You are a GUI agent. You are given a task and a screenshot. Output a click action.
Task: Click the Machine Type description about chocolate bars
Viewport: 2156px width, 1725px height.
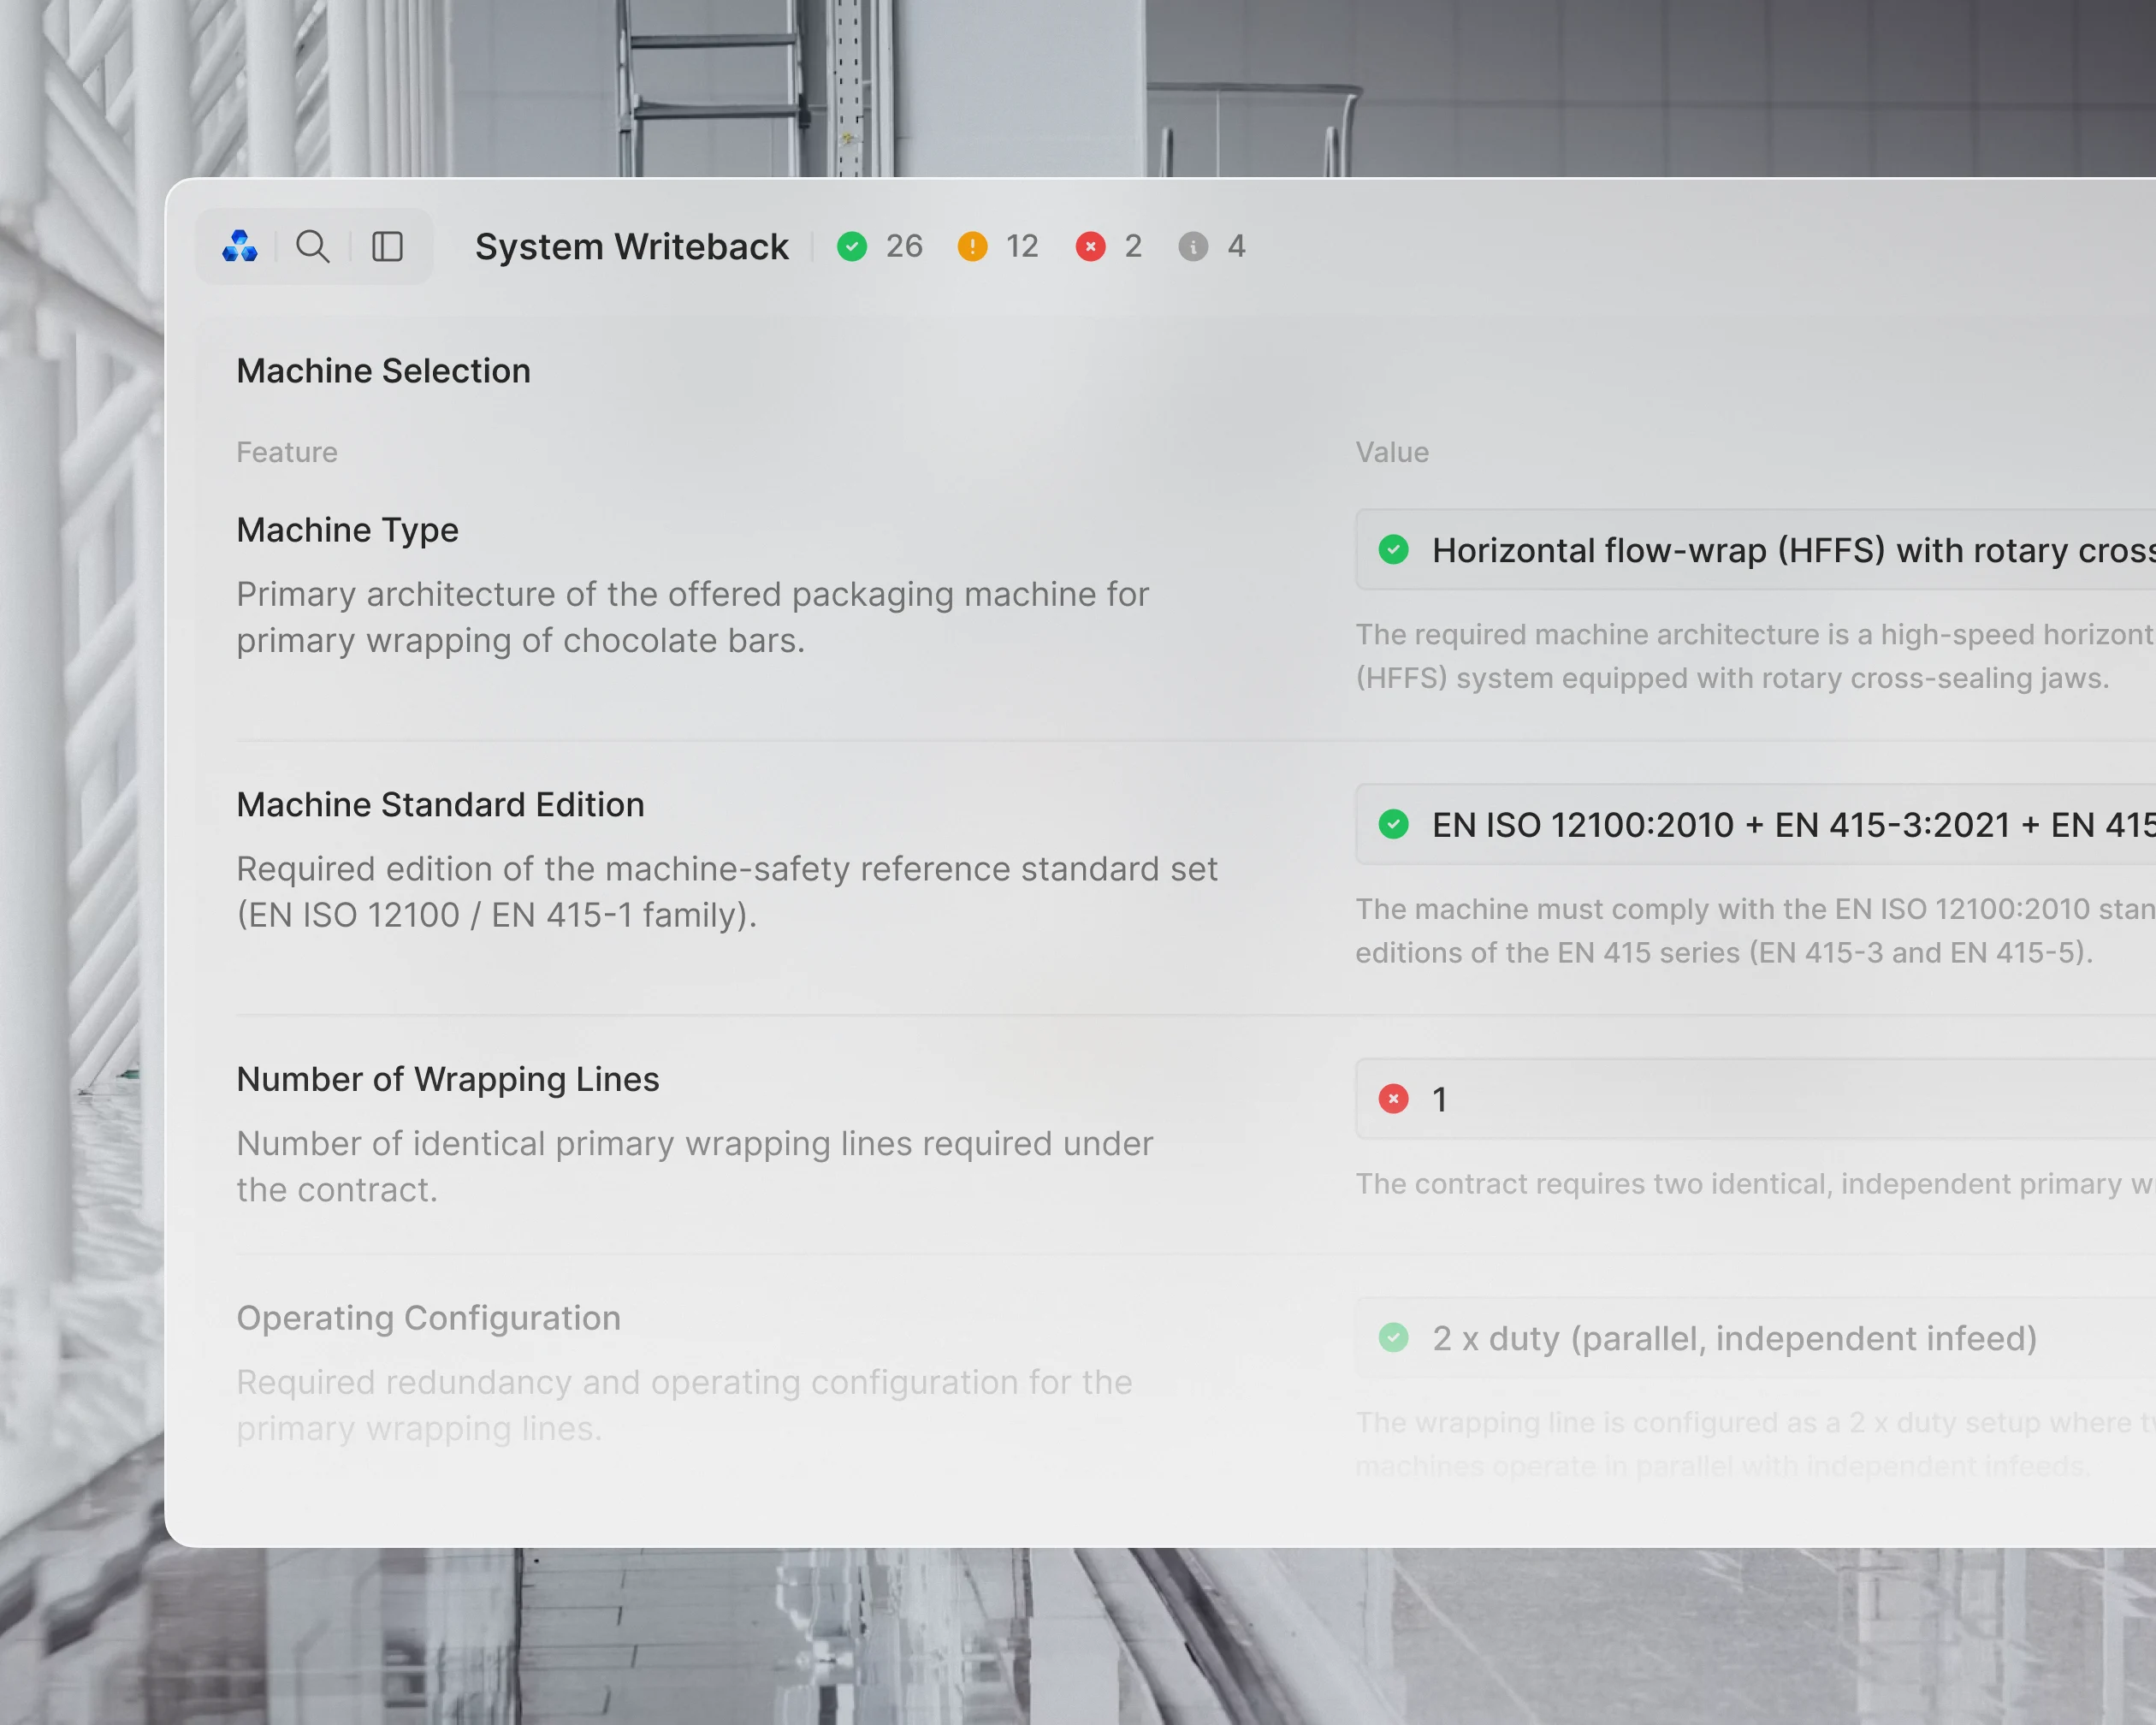tap(692, 617)
